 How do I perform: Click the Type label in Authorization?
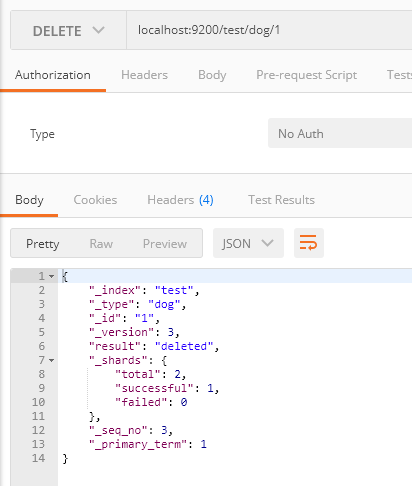(42, 134)
